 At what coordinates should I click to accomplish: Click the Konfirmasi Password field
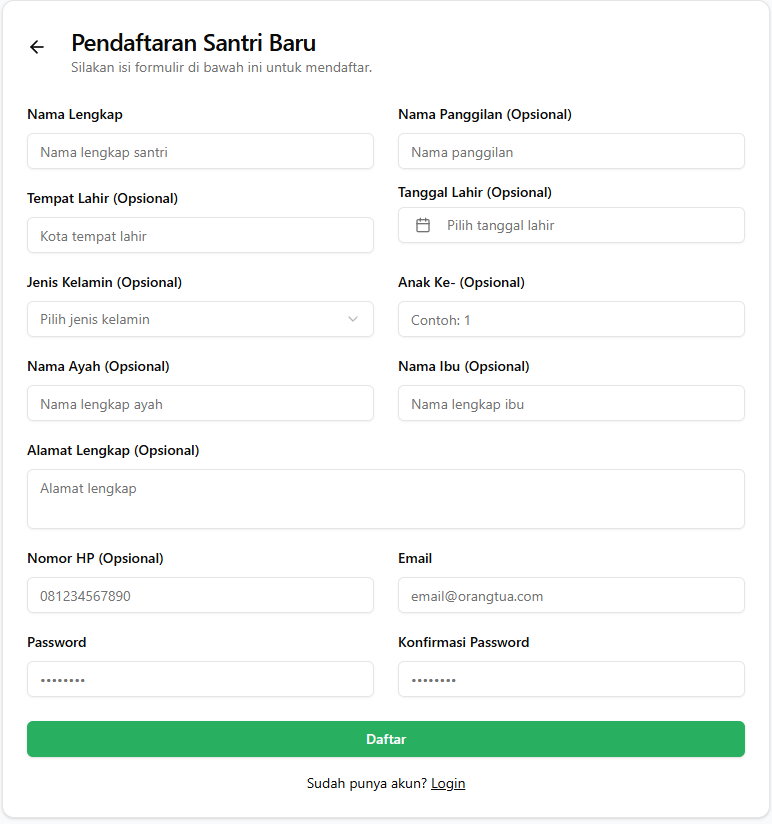[x=570, y=679]
